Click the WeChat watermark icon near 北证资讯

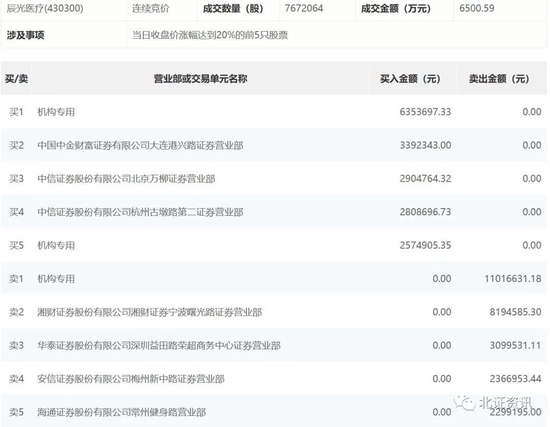464,402
